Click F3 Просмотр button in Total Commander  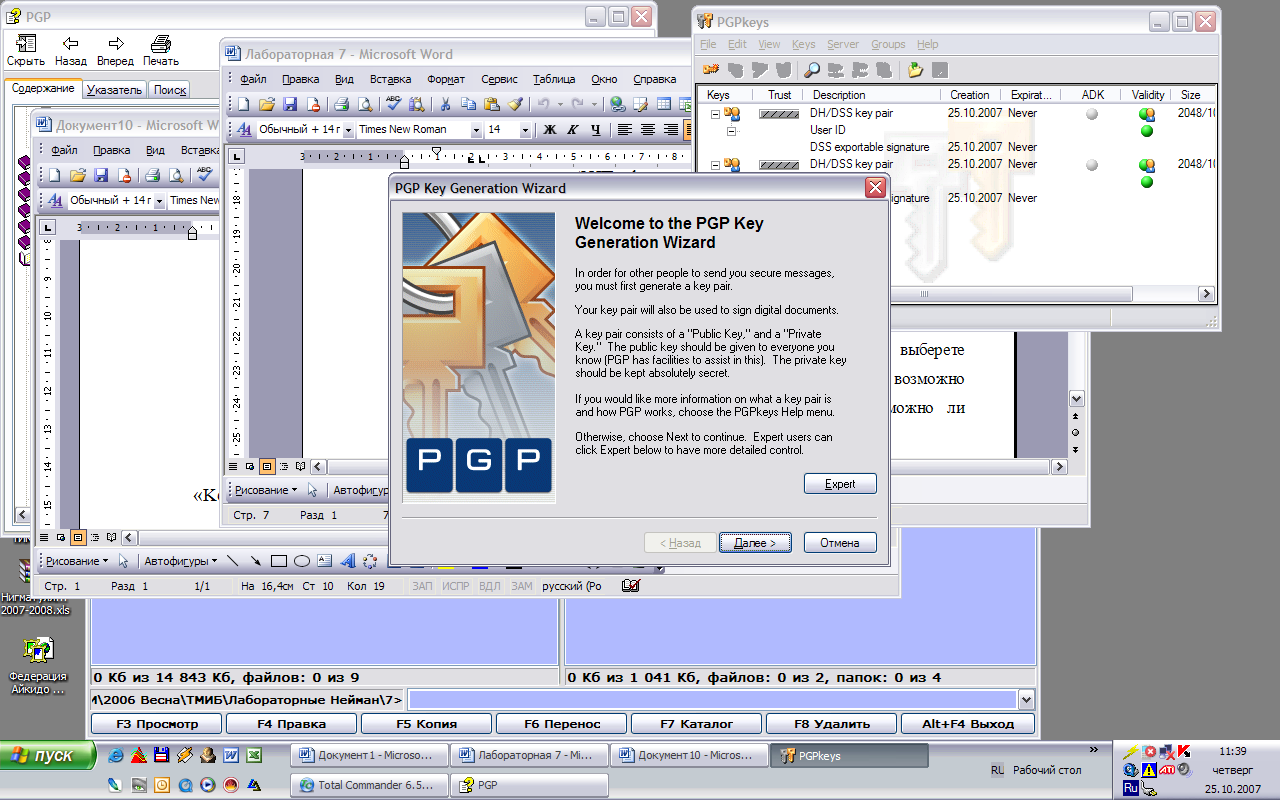157,724
